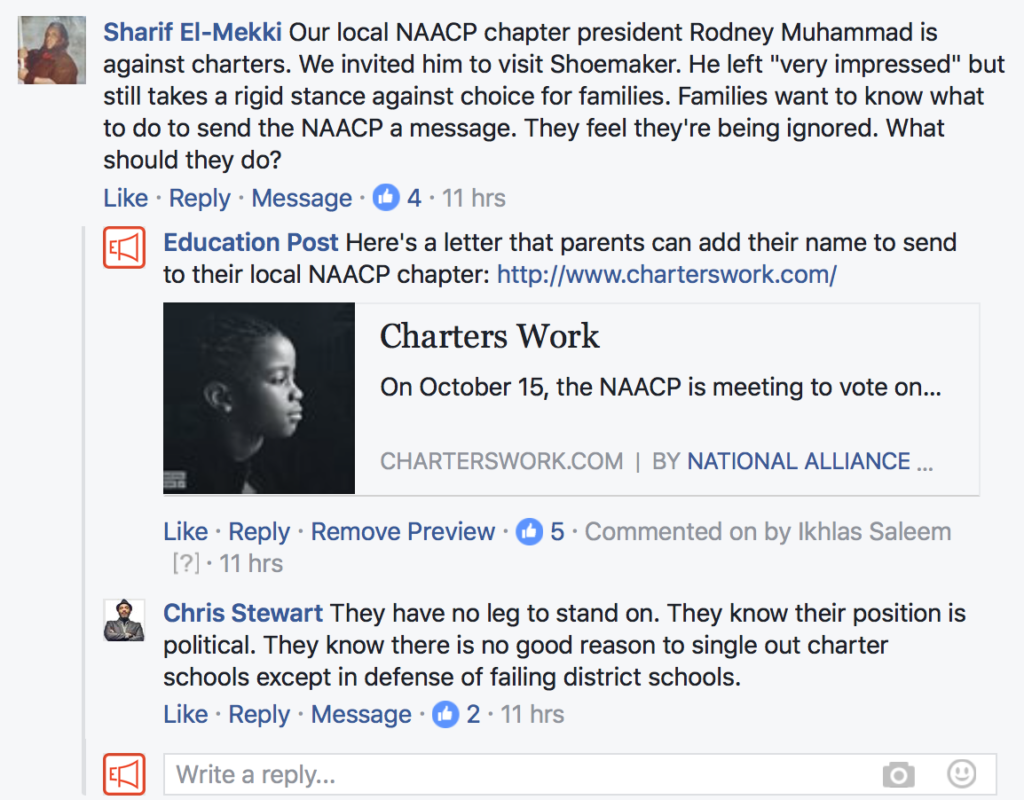Image resolution: width=1024 pixels, height=800 pixels.
Task: Reply to Chris Stewart's comment
Action: 259,715
